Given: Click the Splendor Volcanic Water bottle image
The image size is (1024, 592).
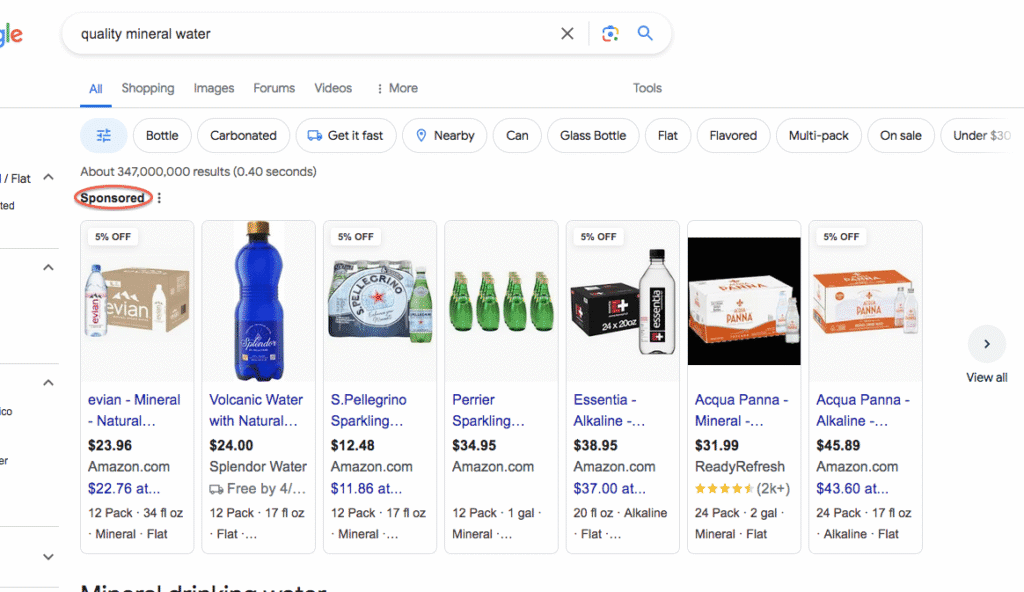Looking at the screenshot, I should 258,300.
